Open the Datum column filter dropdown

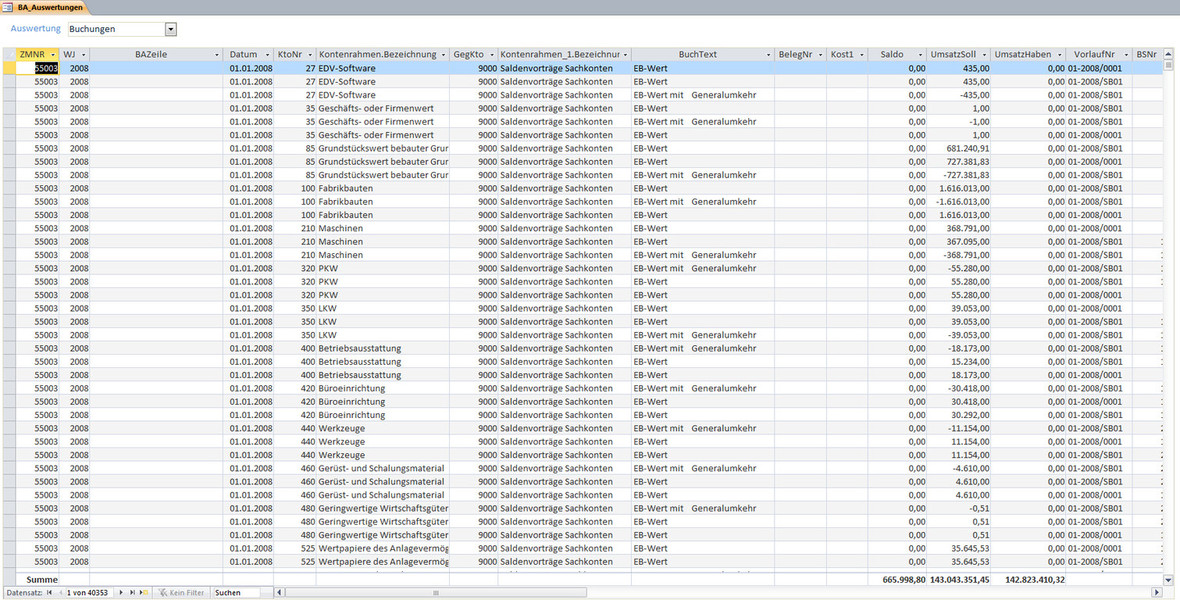point(266,55)
